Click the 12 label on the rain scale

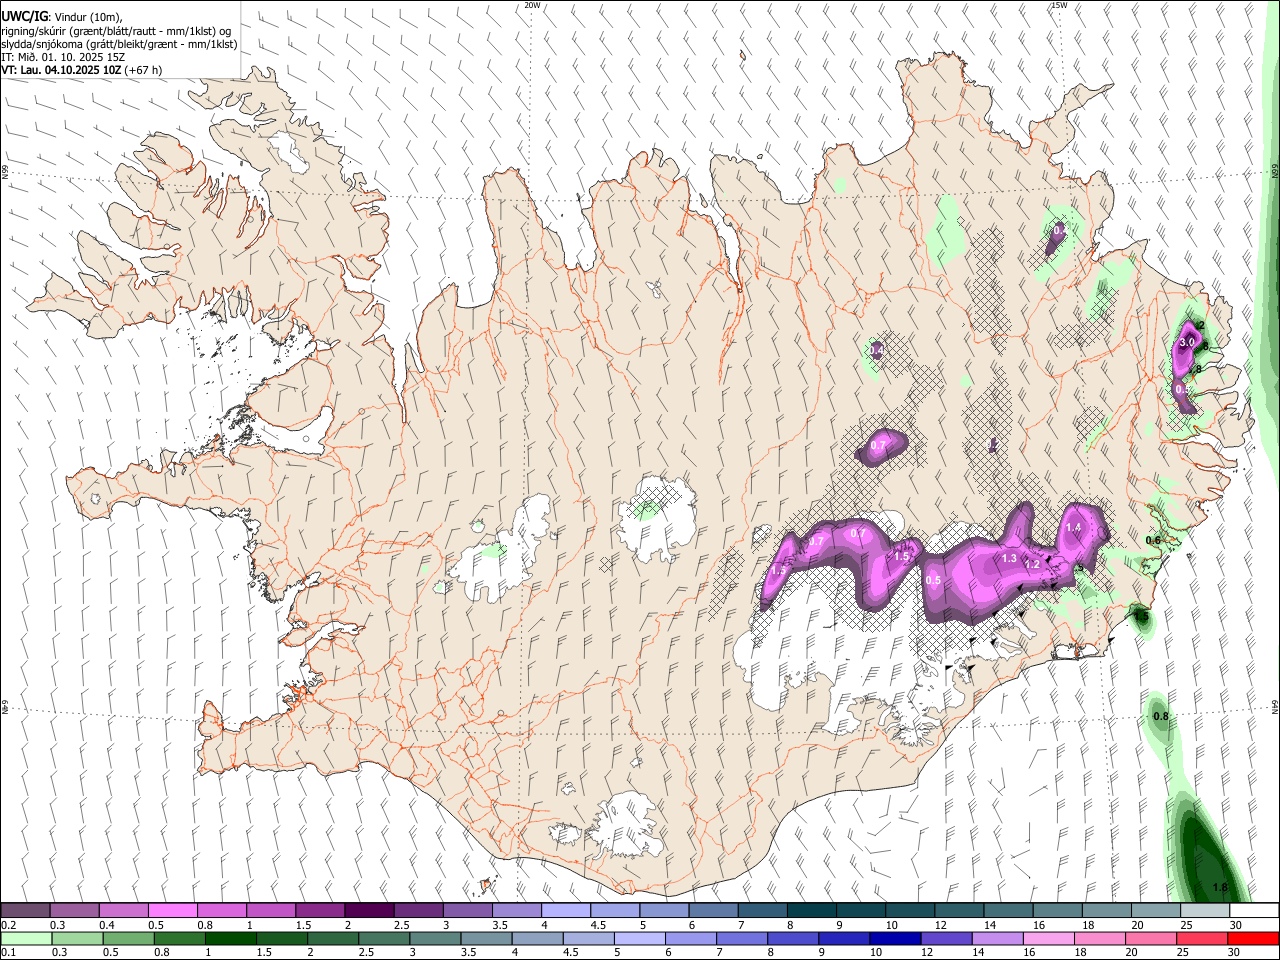click(927, 952)
